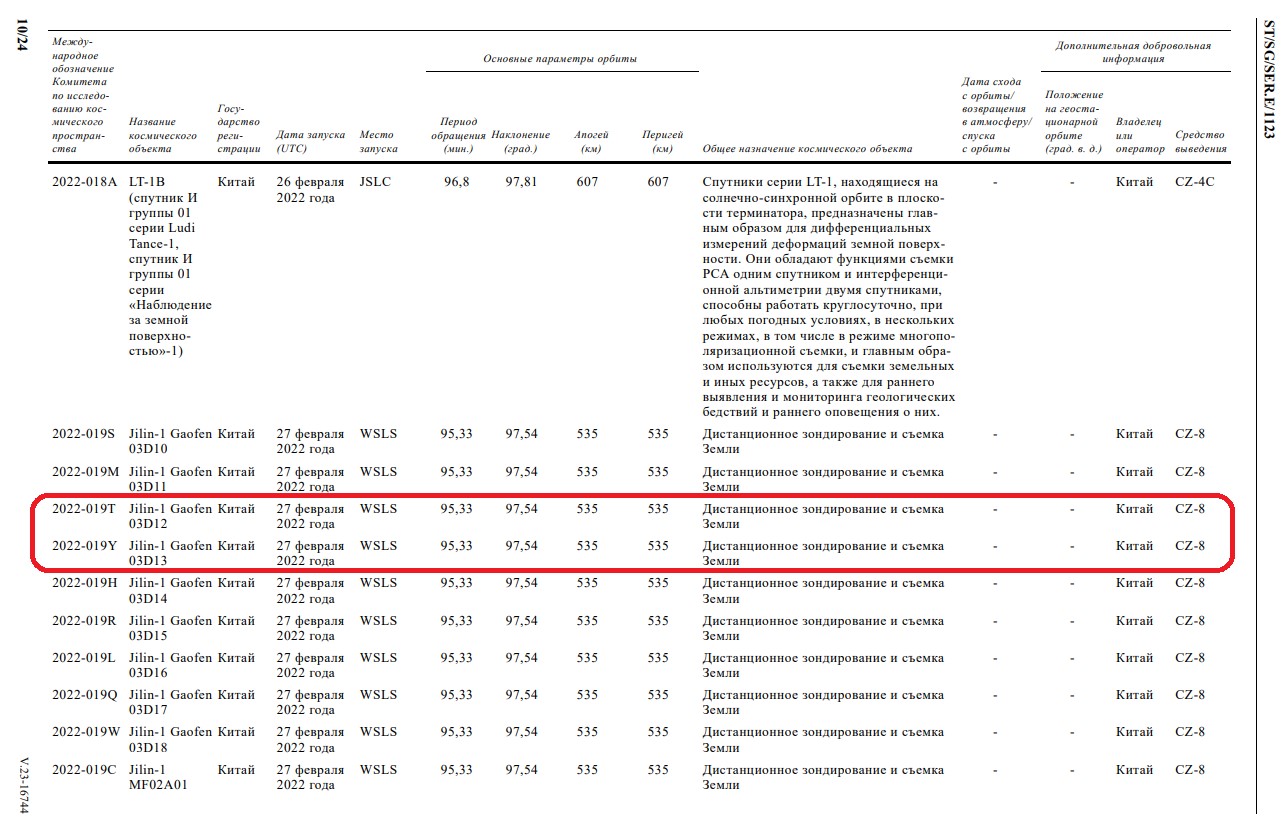This screenshot has width=1283, height=824.
Task: Select the name Jilin-1 Gaofen 03D14
Action: [171, 590]
